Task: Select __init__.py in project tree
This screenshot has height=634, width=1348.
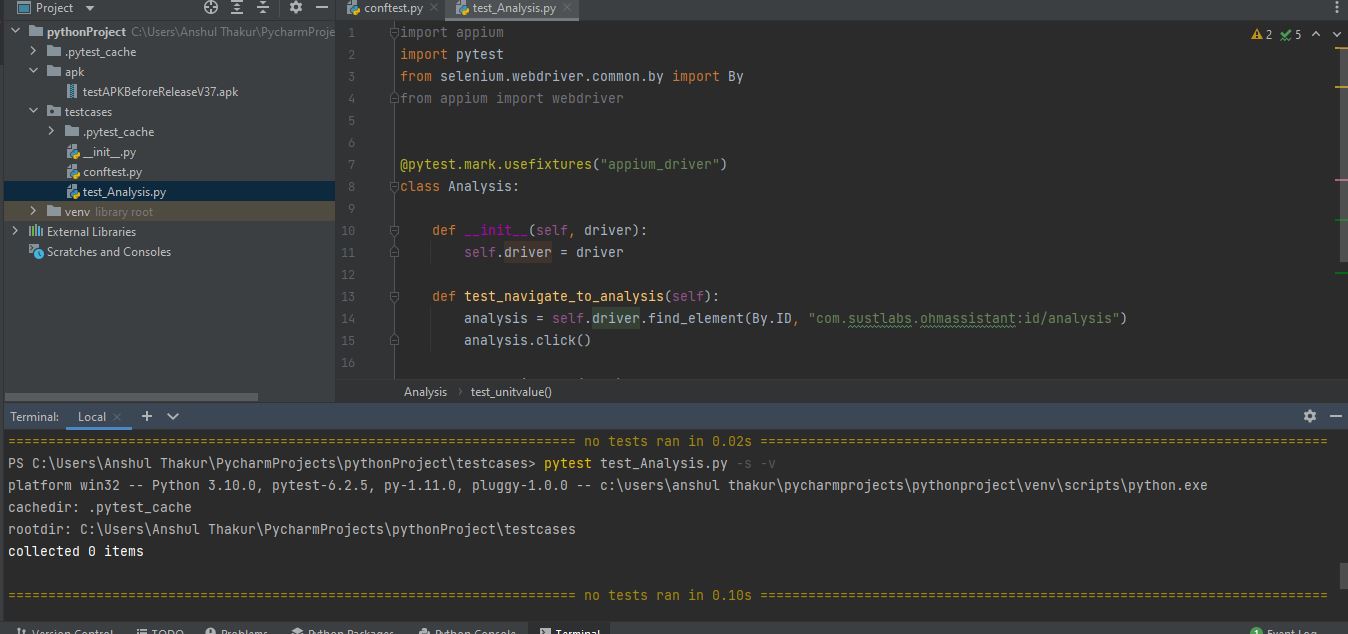Action: (109, 152)
